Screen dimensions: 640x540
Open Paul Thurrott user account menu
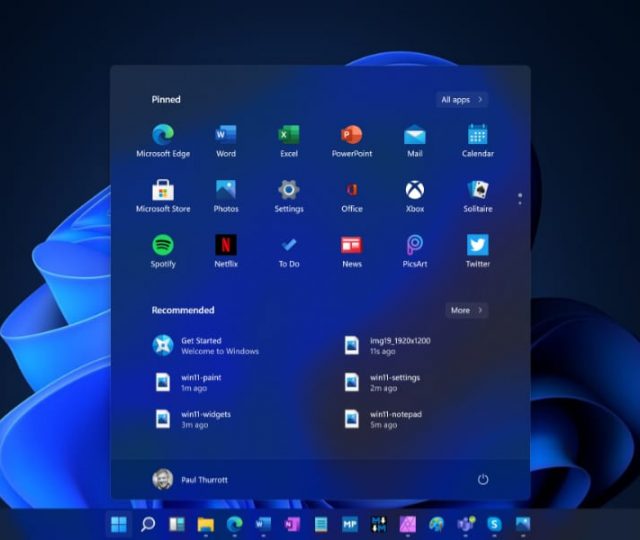191,479
